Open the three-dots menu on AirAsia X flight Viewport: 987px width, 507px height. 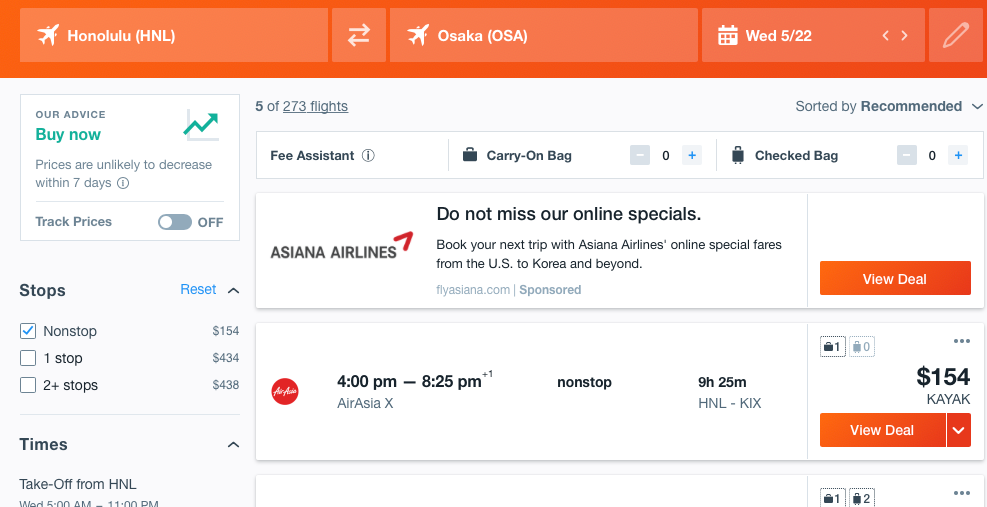pos(961,341)
